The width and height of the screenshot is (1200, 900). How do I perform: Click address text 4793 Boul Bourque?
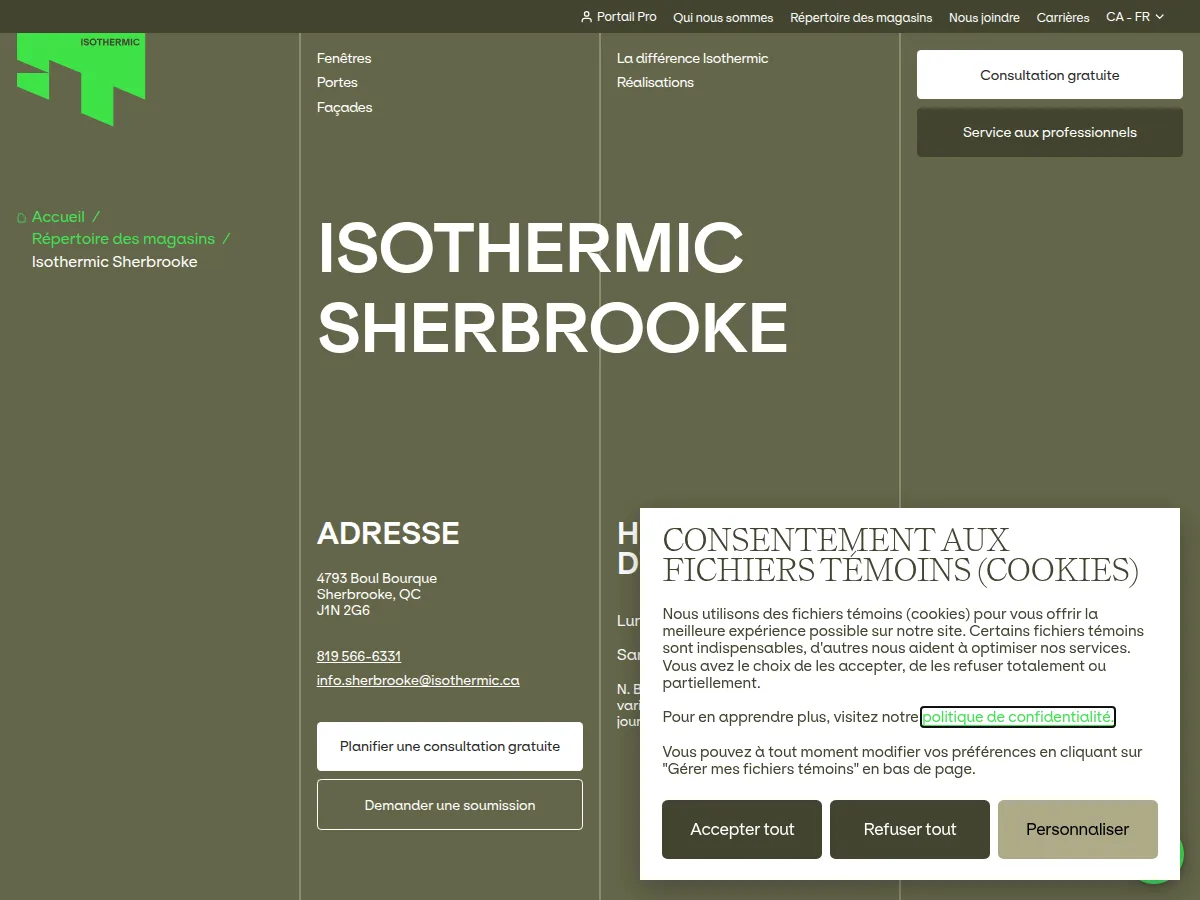coord(377,578)
